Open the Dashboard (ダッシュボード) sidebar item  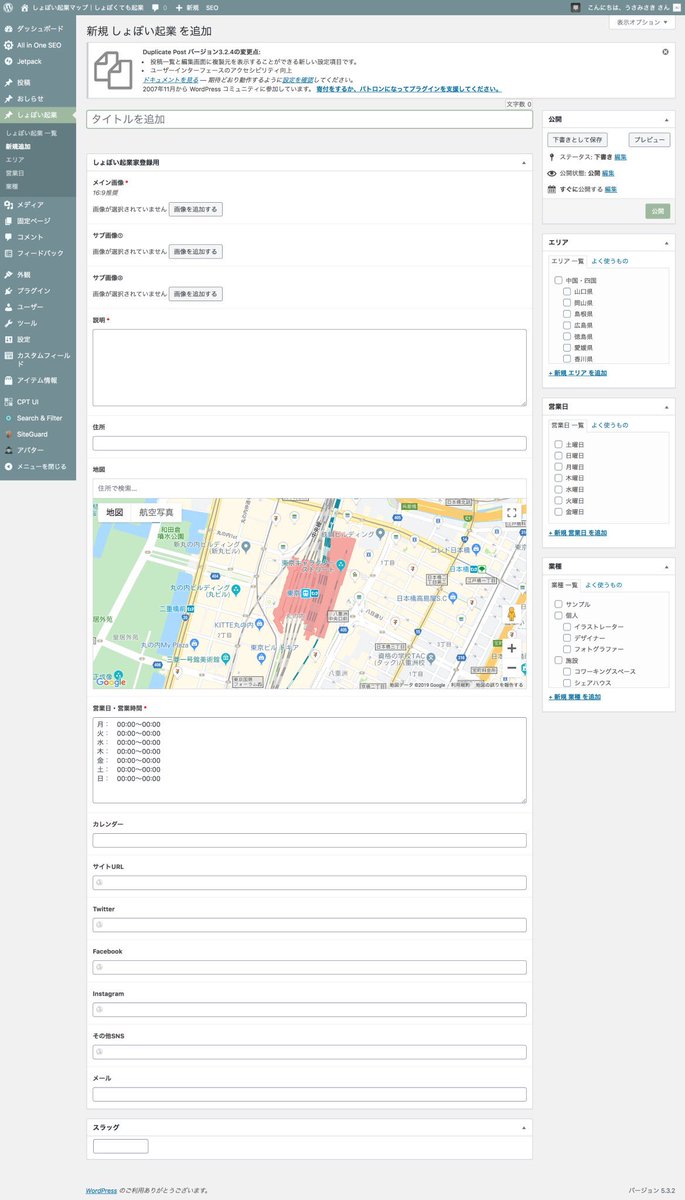tap(38, 29)
